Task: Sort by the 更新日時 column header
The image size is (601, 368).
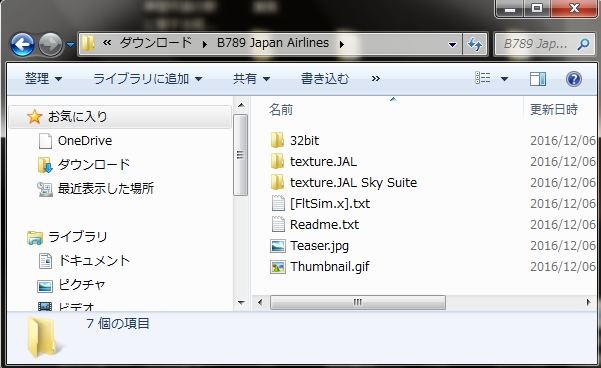Action: 553,110
